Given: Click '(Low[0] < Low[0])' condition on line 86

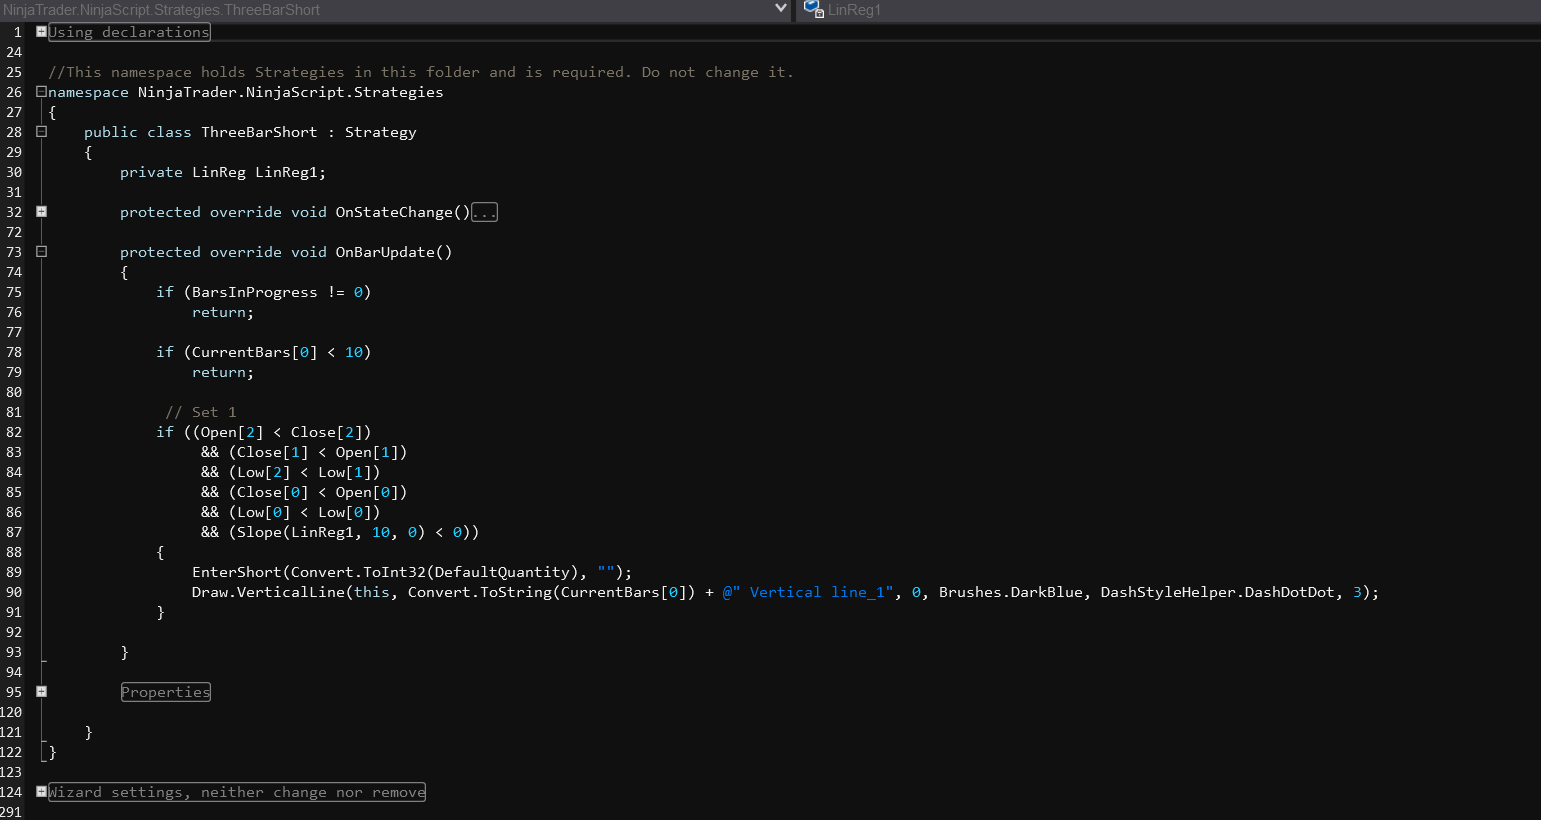Looking at the screenshot, I should (304, 512).
